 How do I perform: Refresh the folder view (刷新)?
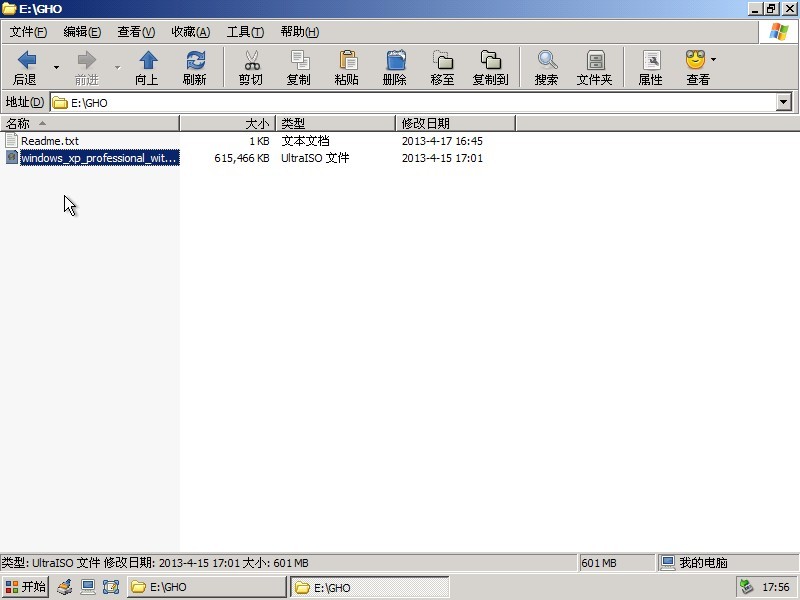point(195,67)
